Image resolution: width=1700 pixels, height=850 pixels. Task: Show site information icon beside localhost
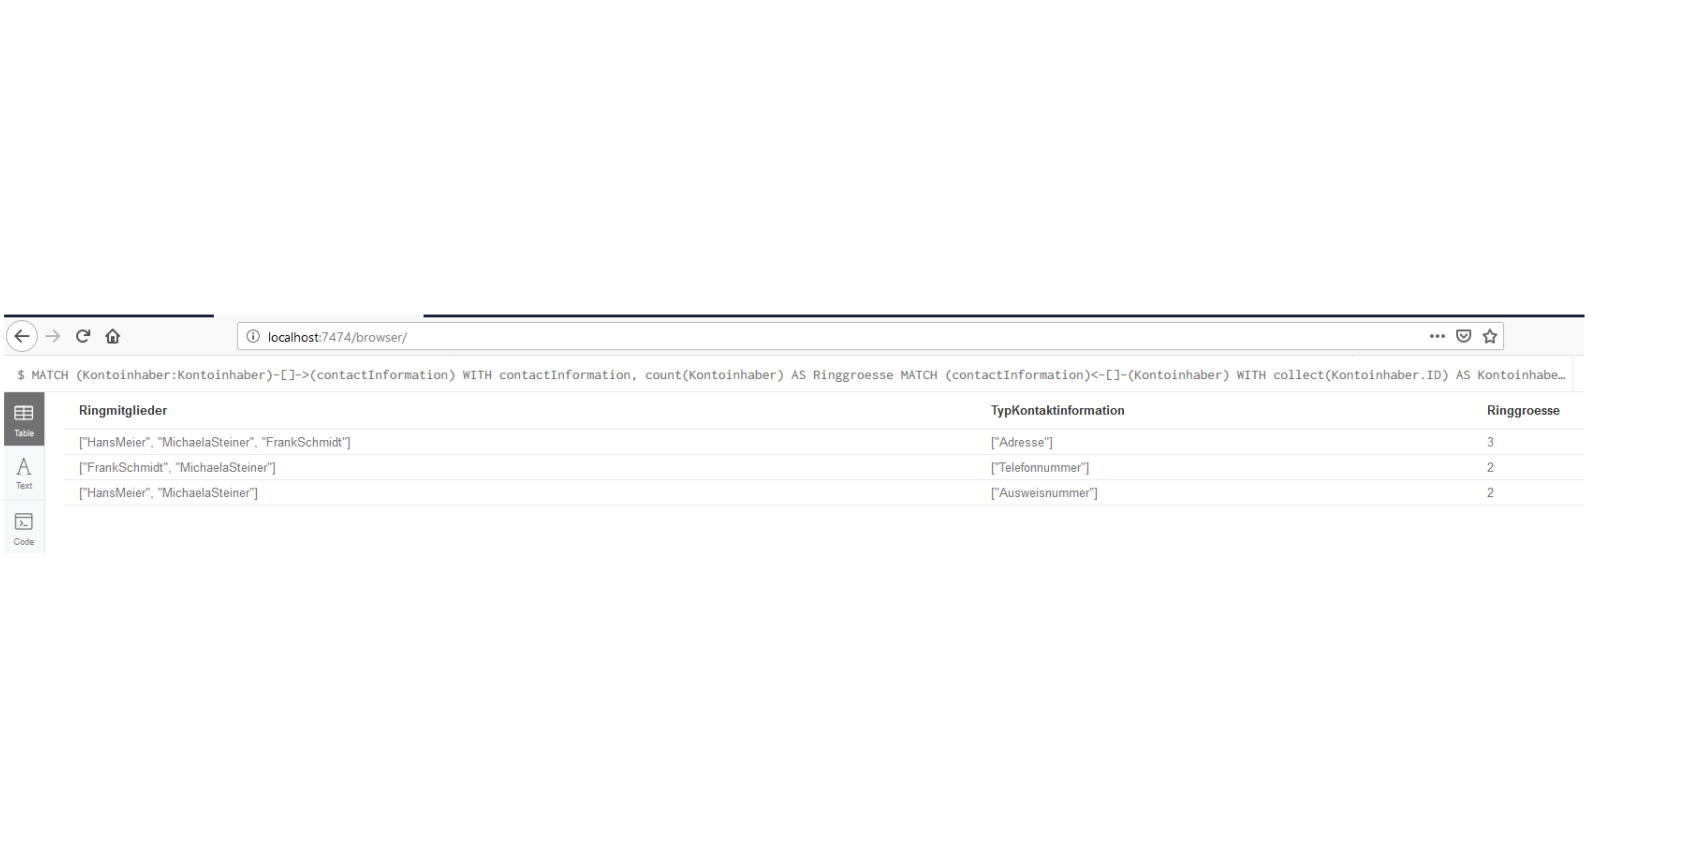tap(253, 337)
